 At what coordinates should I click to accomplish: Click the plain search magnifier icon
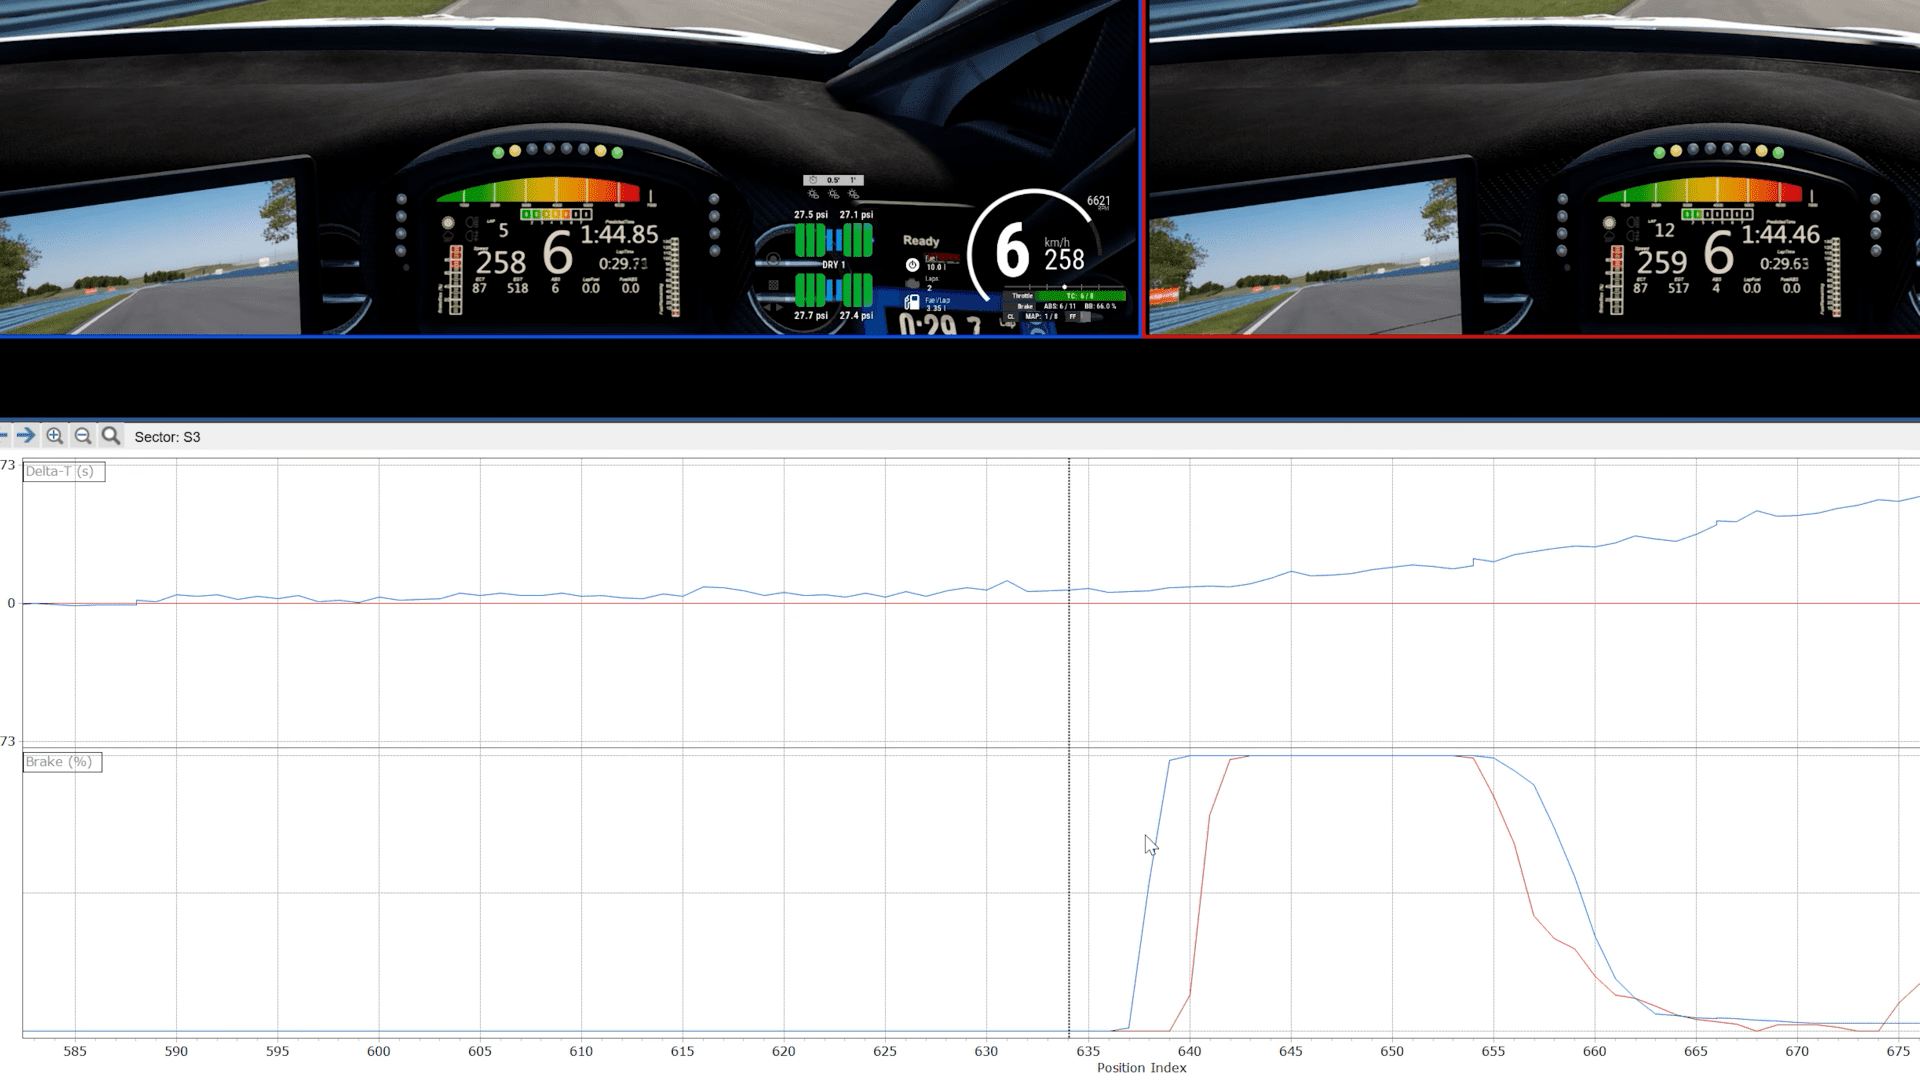click(x=110, y=436)
